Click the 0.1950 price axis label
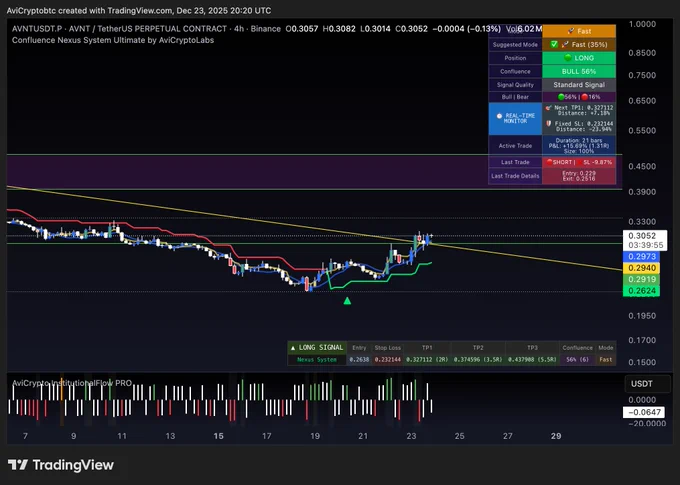The width and height of the screenshot is (680, 485). pos(642,316)
